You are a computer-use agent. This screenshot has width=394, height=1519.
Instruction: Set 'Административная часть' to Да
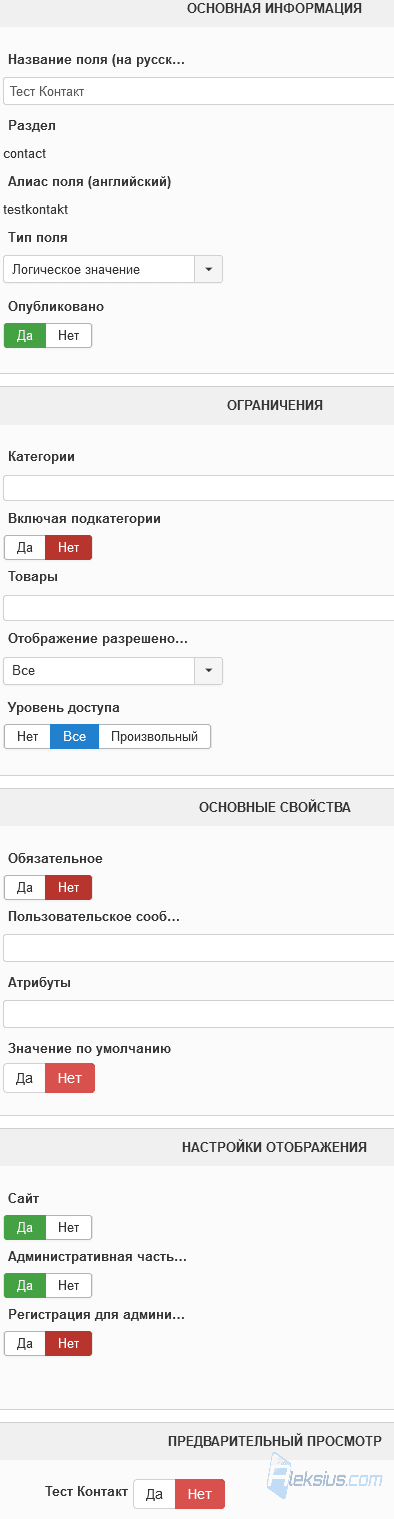pos(25,1285)
